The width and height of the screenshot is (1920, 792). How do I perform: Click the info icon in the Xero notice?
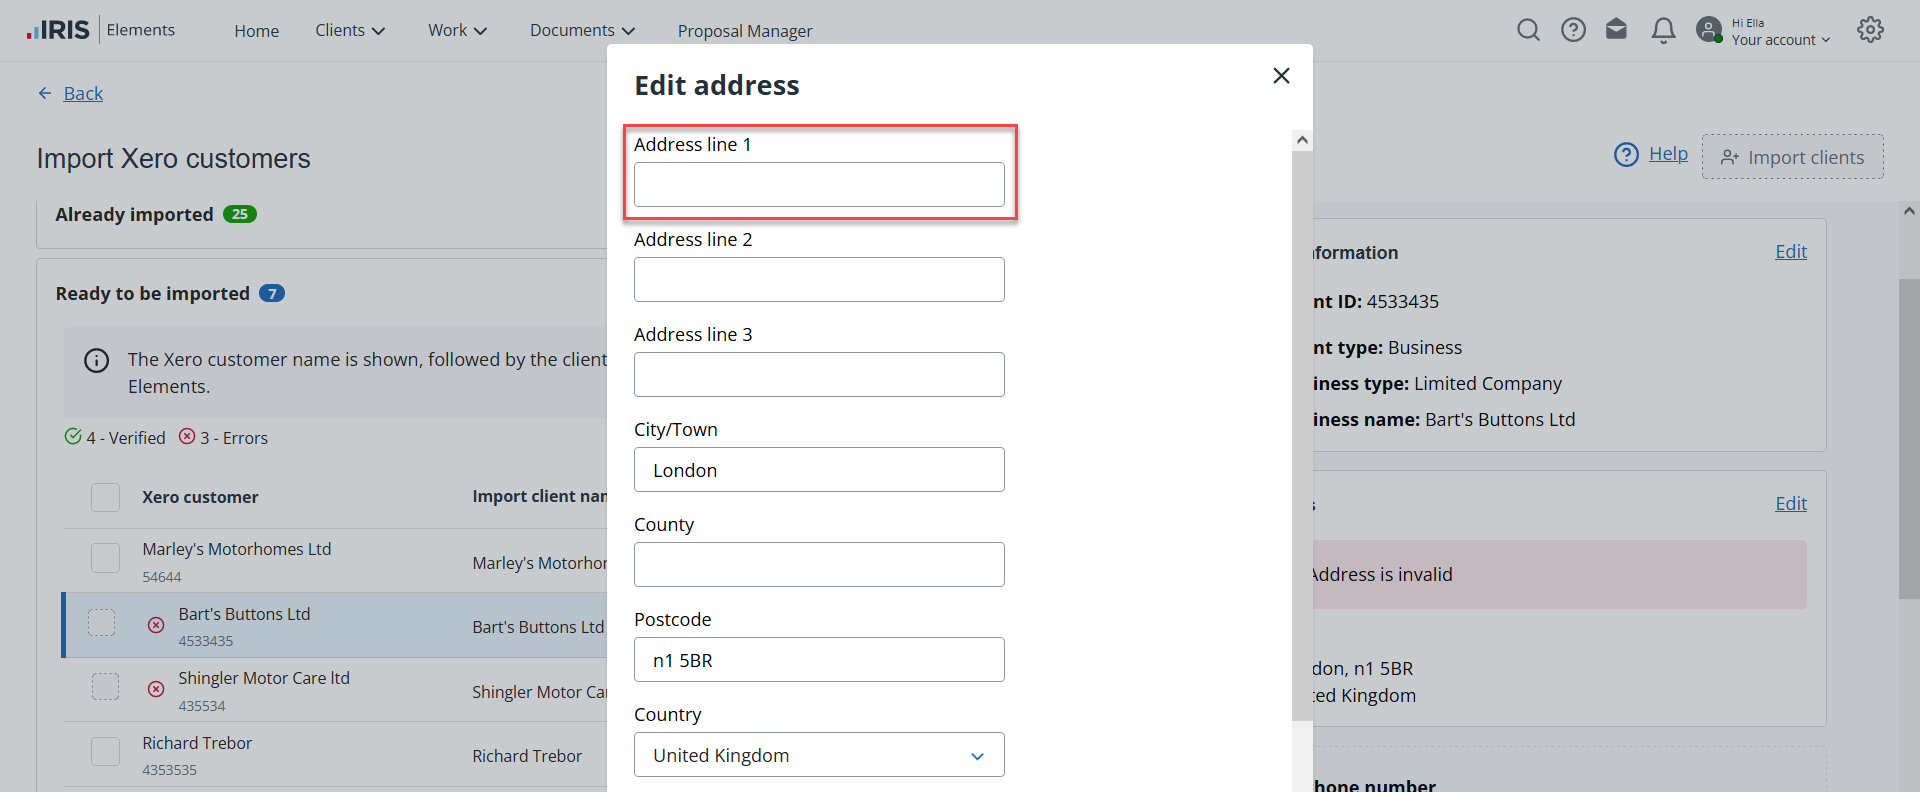(97, 361)
